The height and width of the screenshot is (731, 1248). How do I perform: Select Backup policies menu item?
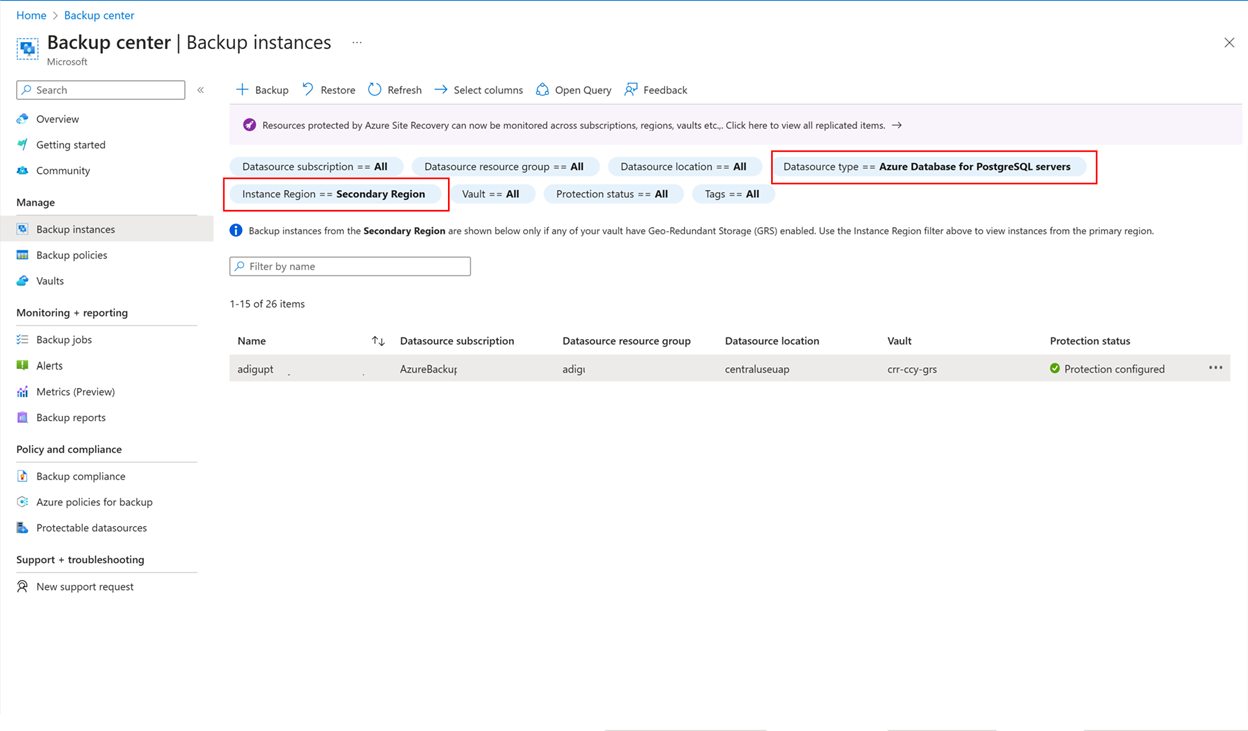click(x=71, y=255)
